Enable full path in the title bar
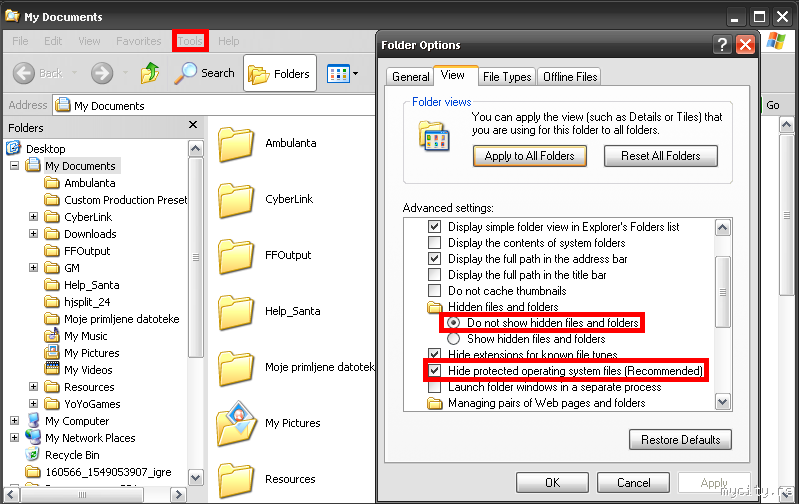 [x=434, y=274]
